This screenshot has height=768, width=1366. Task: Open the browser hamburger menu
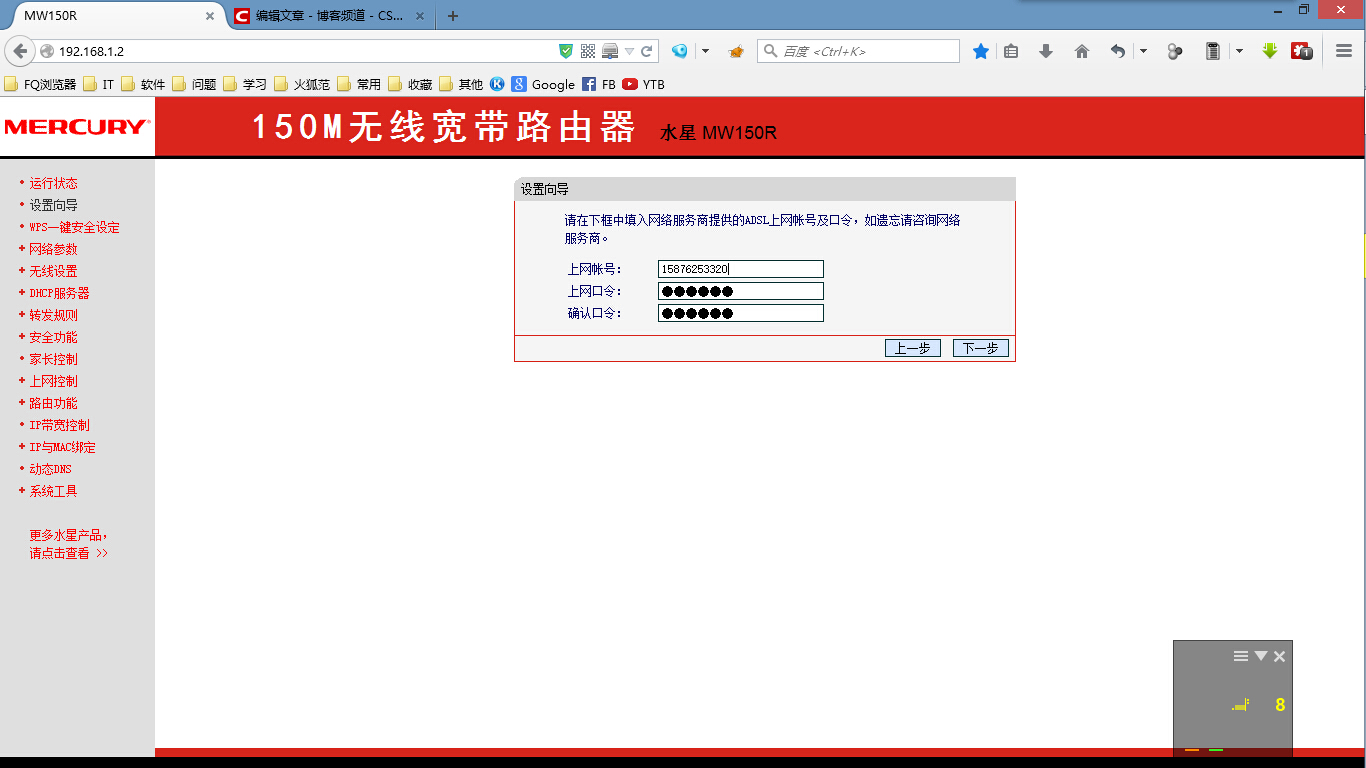(1344, 51)
